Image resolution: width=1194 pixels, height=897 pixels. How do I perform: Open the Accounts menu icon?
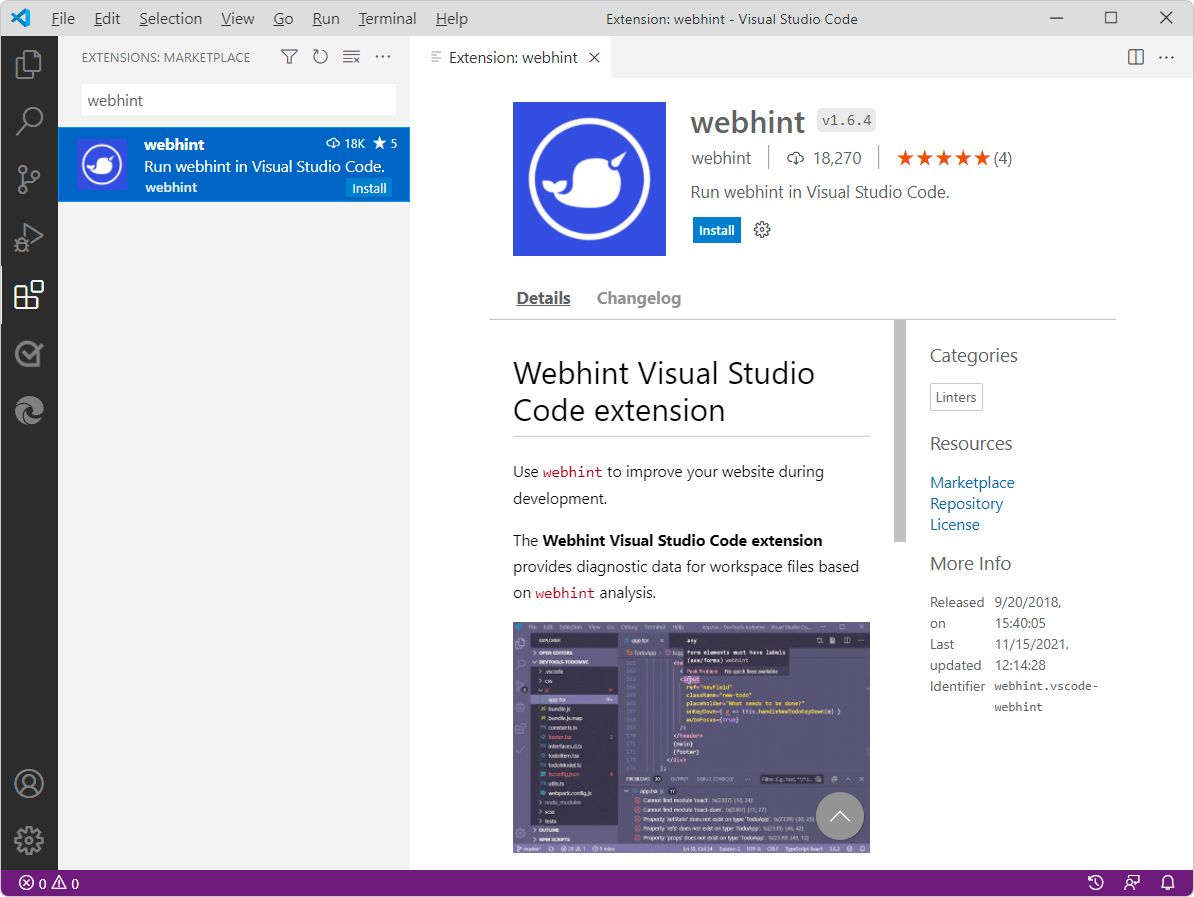tap(29, 784)
